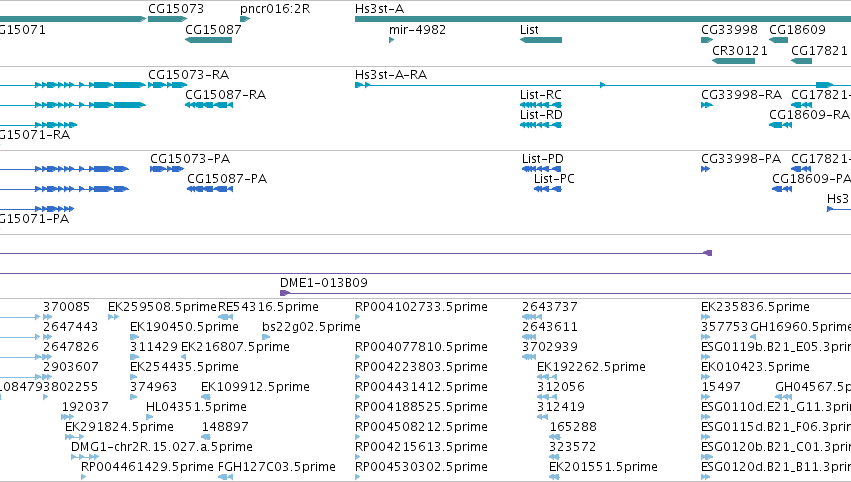Click the CG15073-PA protein feature
This screenshot has height=482, width=851.
tap(167, 169)
